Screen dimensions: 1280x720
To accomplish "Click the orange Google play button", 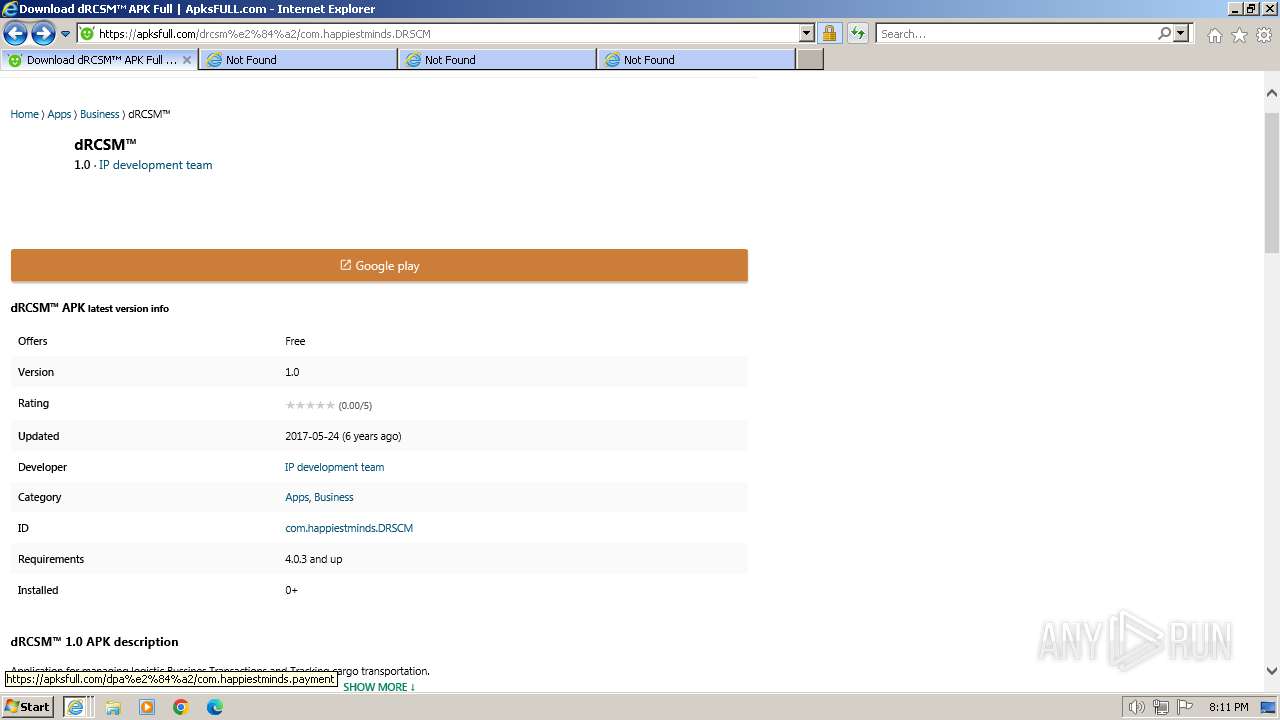I will (x=379, y=266).
